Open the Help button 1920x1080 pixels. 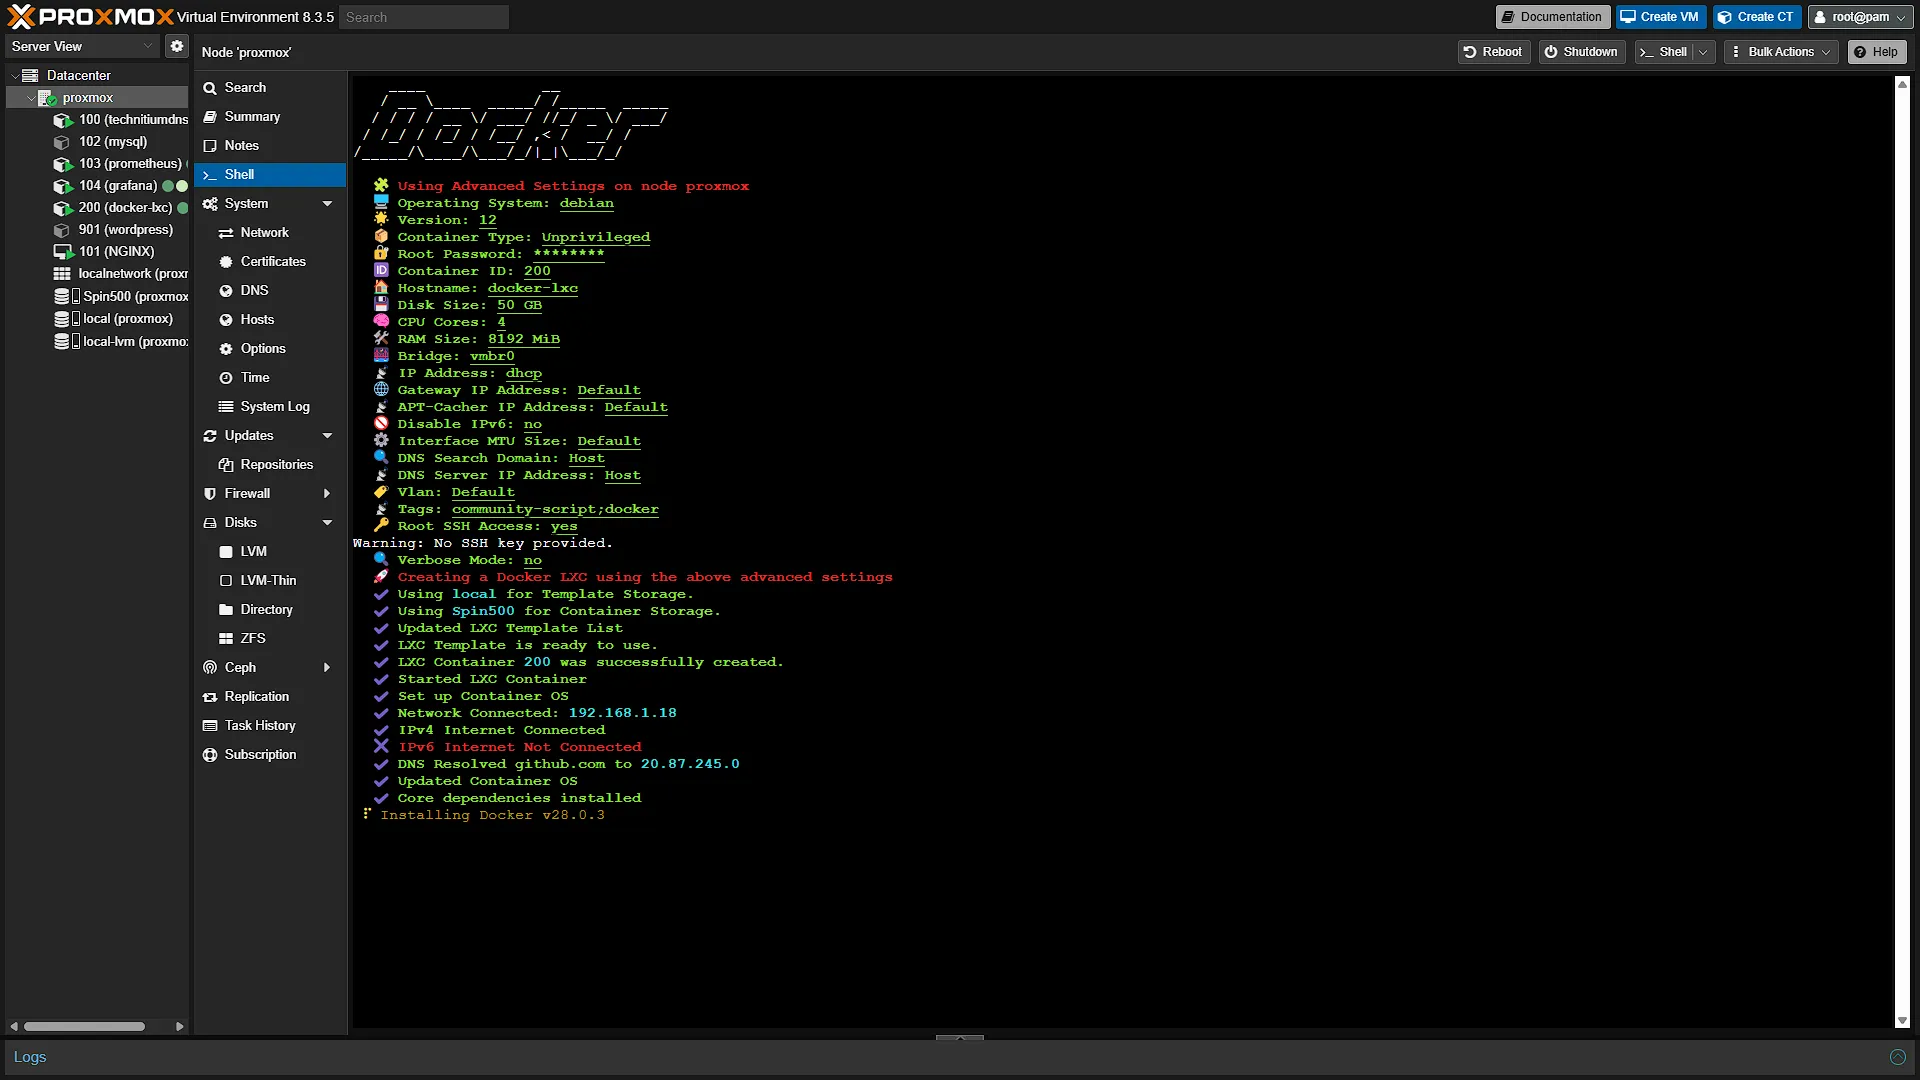[1876, 52]
